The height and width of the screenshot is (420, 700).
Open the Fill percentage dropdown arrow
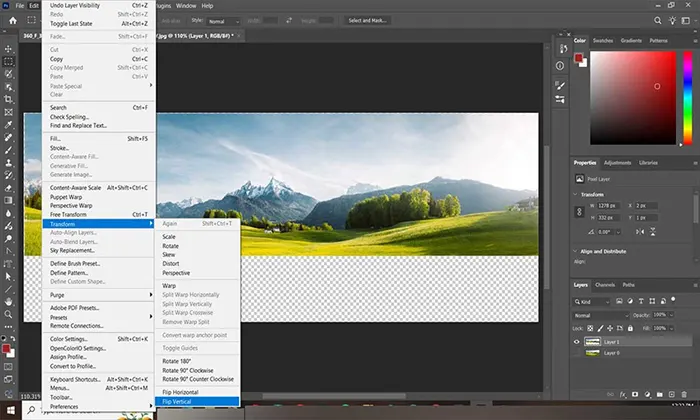671,328
